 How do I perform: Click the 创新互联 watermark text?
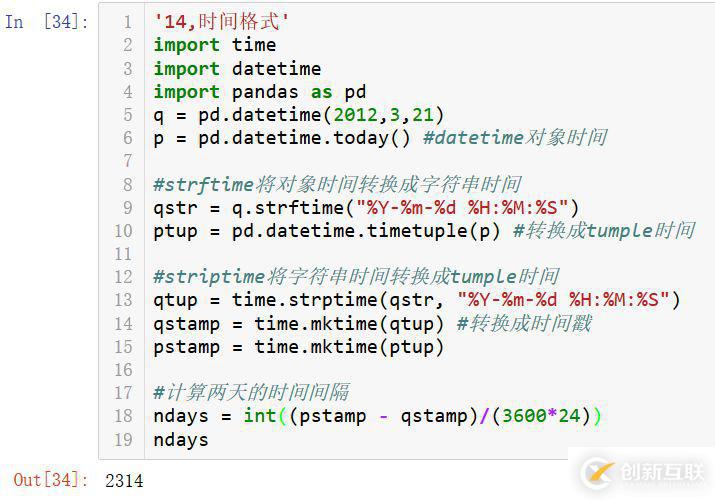pyautogui.click(x=660, y=471)
